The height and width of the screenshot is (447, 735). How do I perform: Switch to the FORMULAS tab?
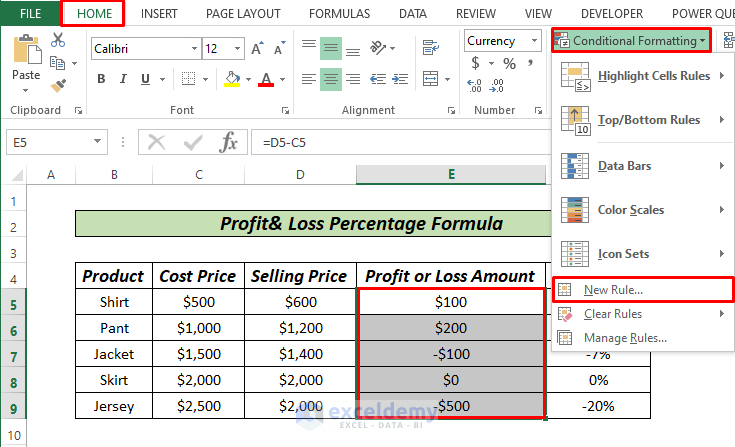339,14
